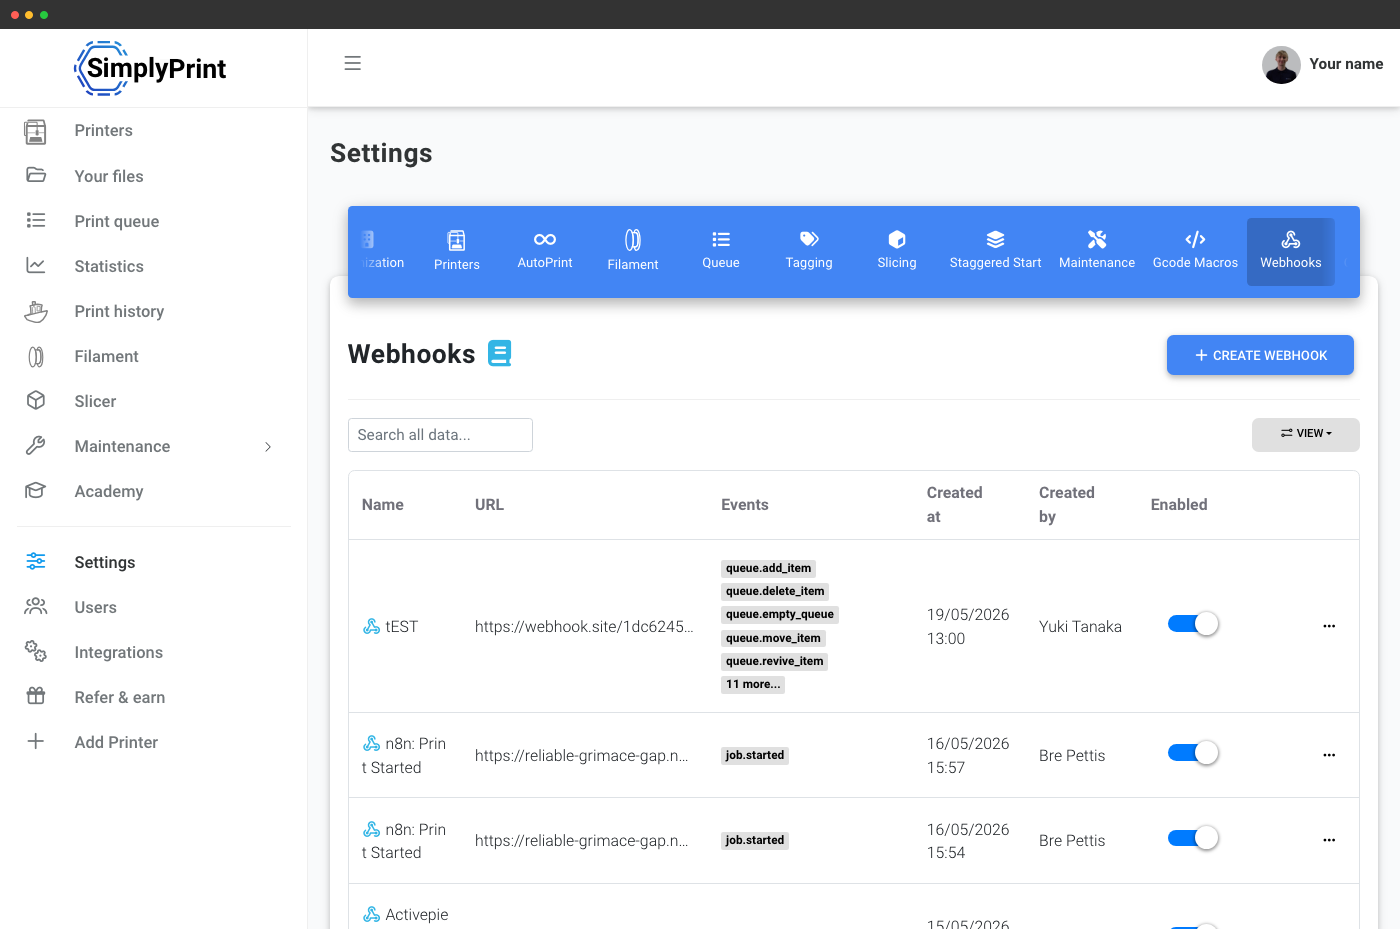Open the Your name account menu
The image size is (1400, 929).
click(x=1346, y=64)
